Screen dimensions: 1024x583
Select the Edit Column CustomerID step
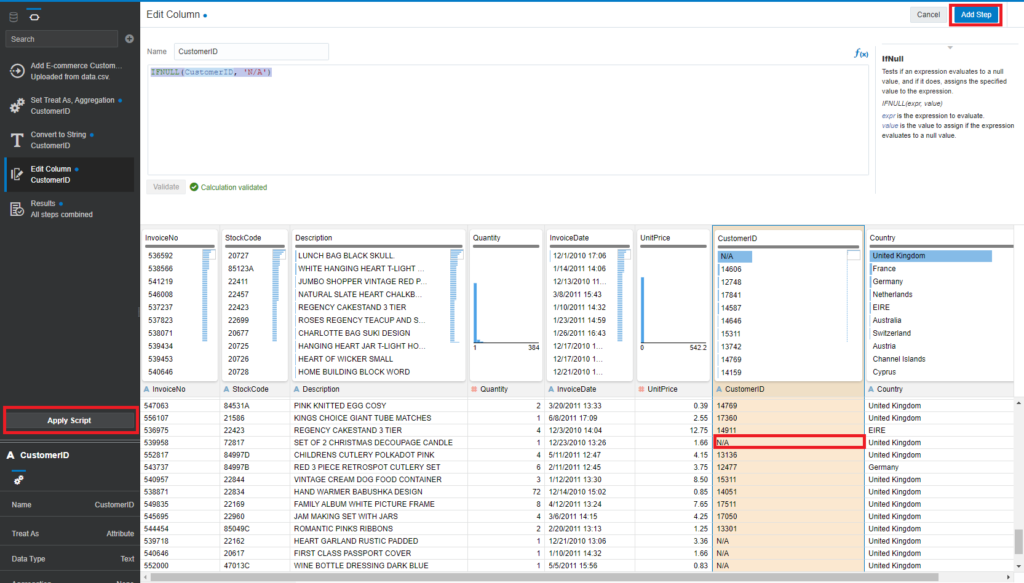pos(69,174)
